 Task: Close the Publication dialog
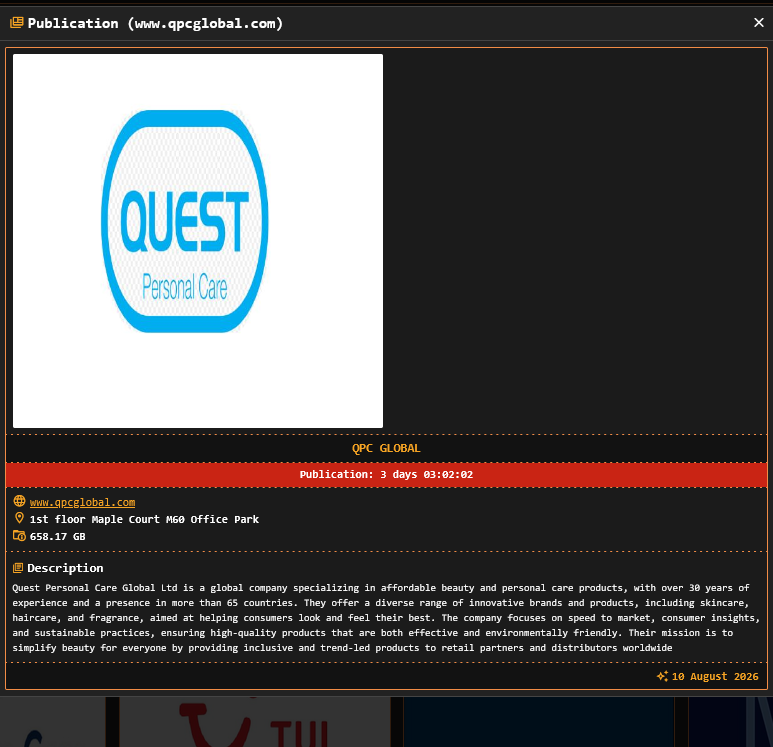tap(759, 23)
